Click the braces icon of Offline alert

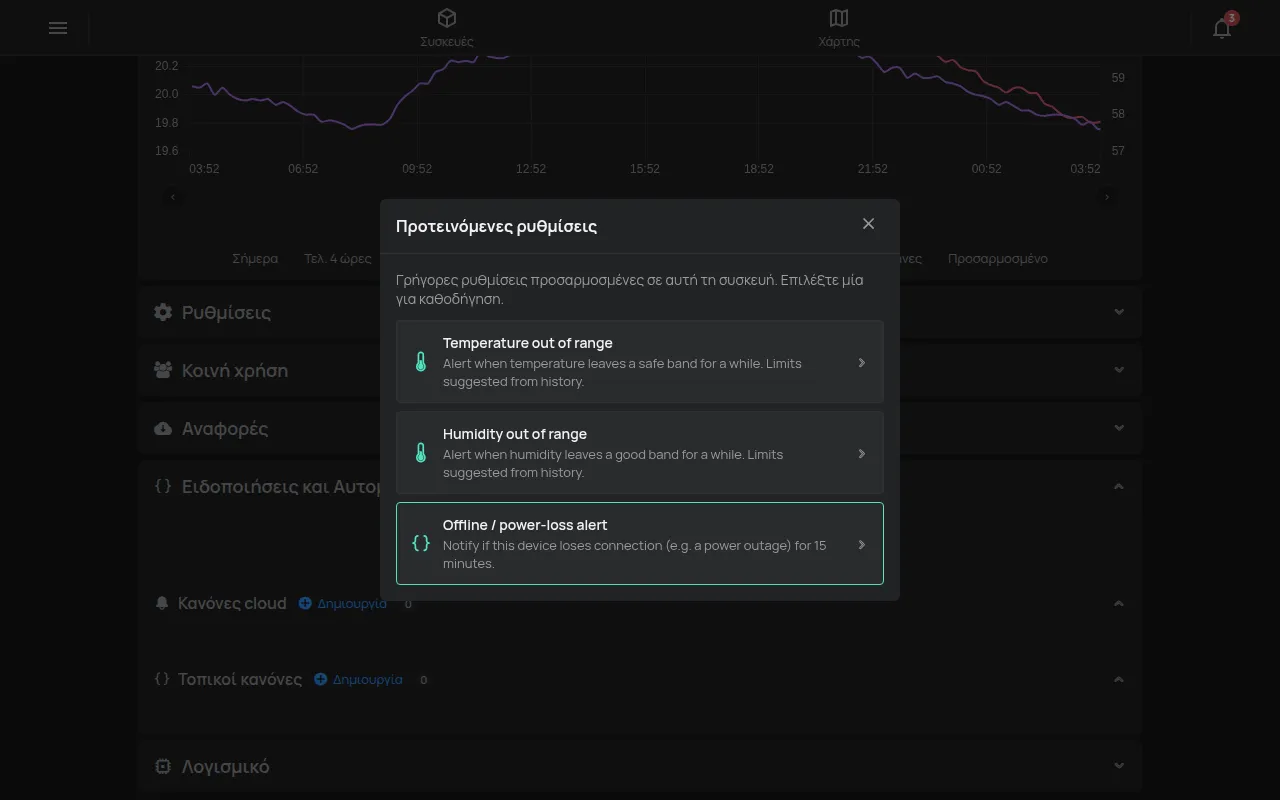pos(421,544)
